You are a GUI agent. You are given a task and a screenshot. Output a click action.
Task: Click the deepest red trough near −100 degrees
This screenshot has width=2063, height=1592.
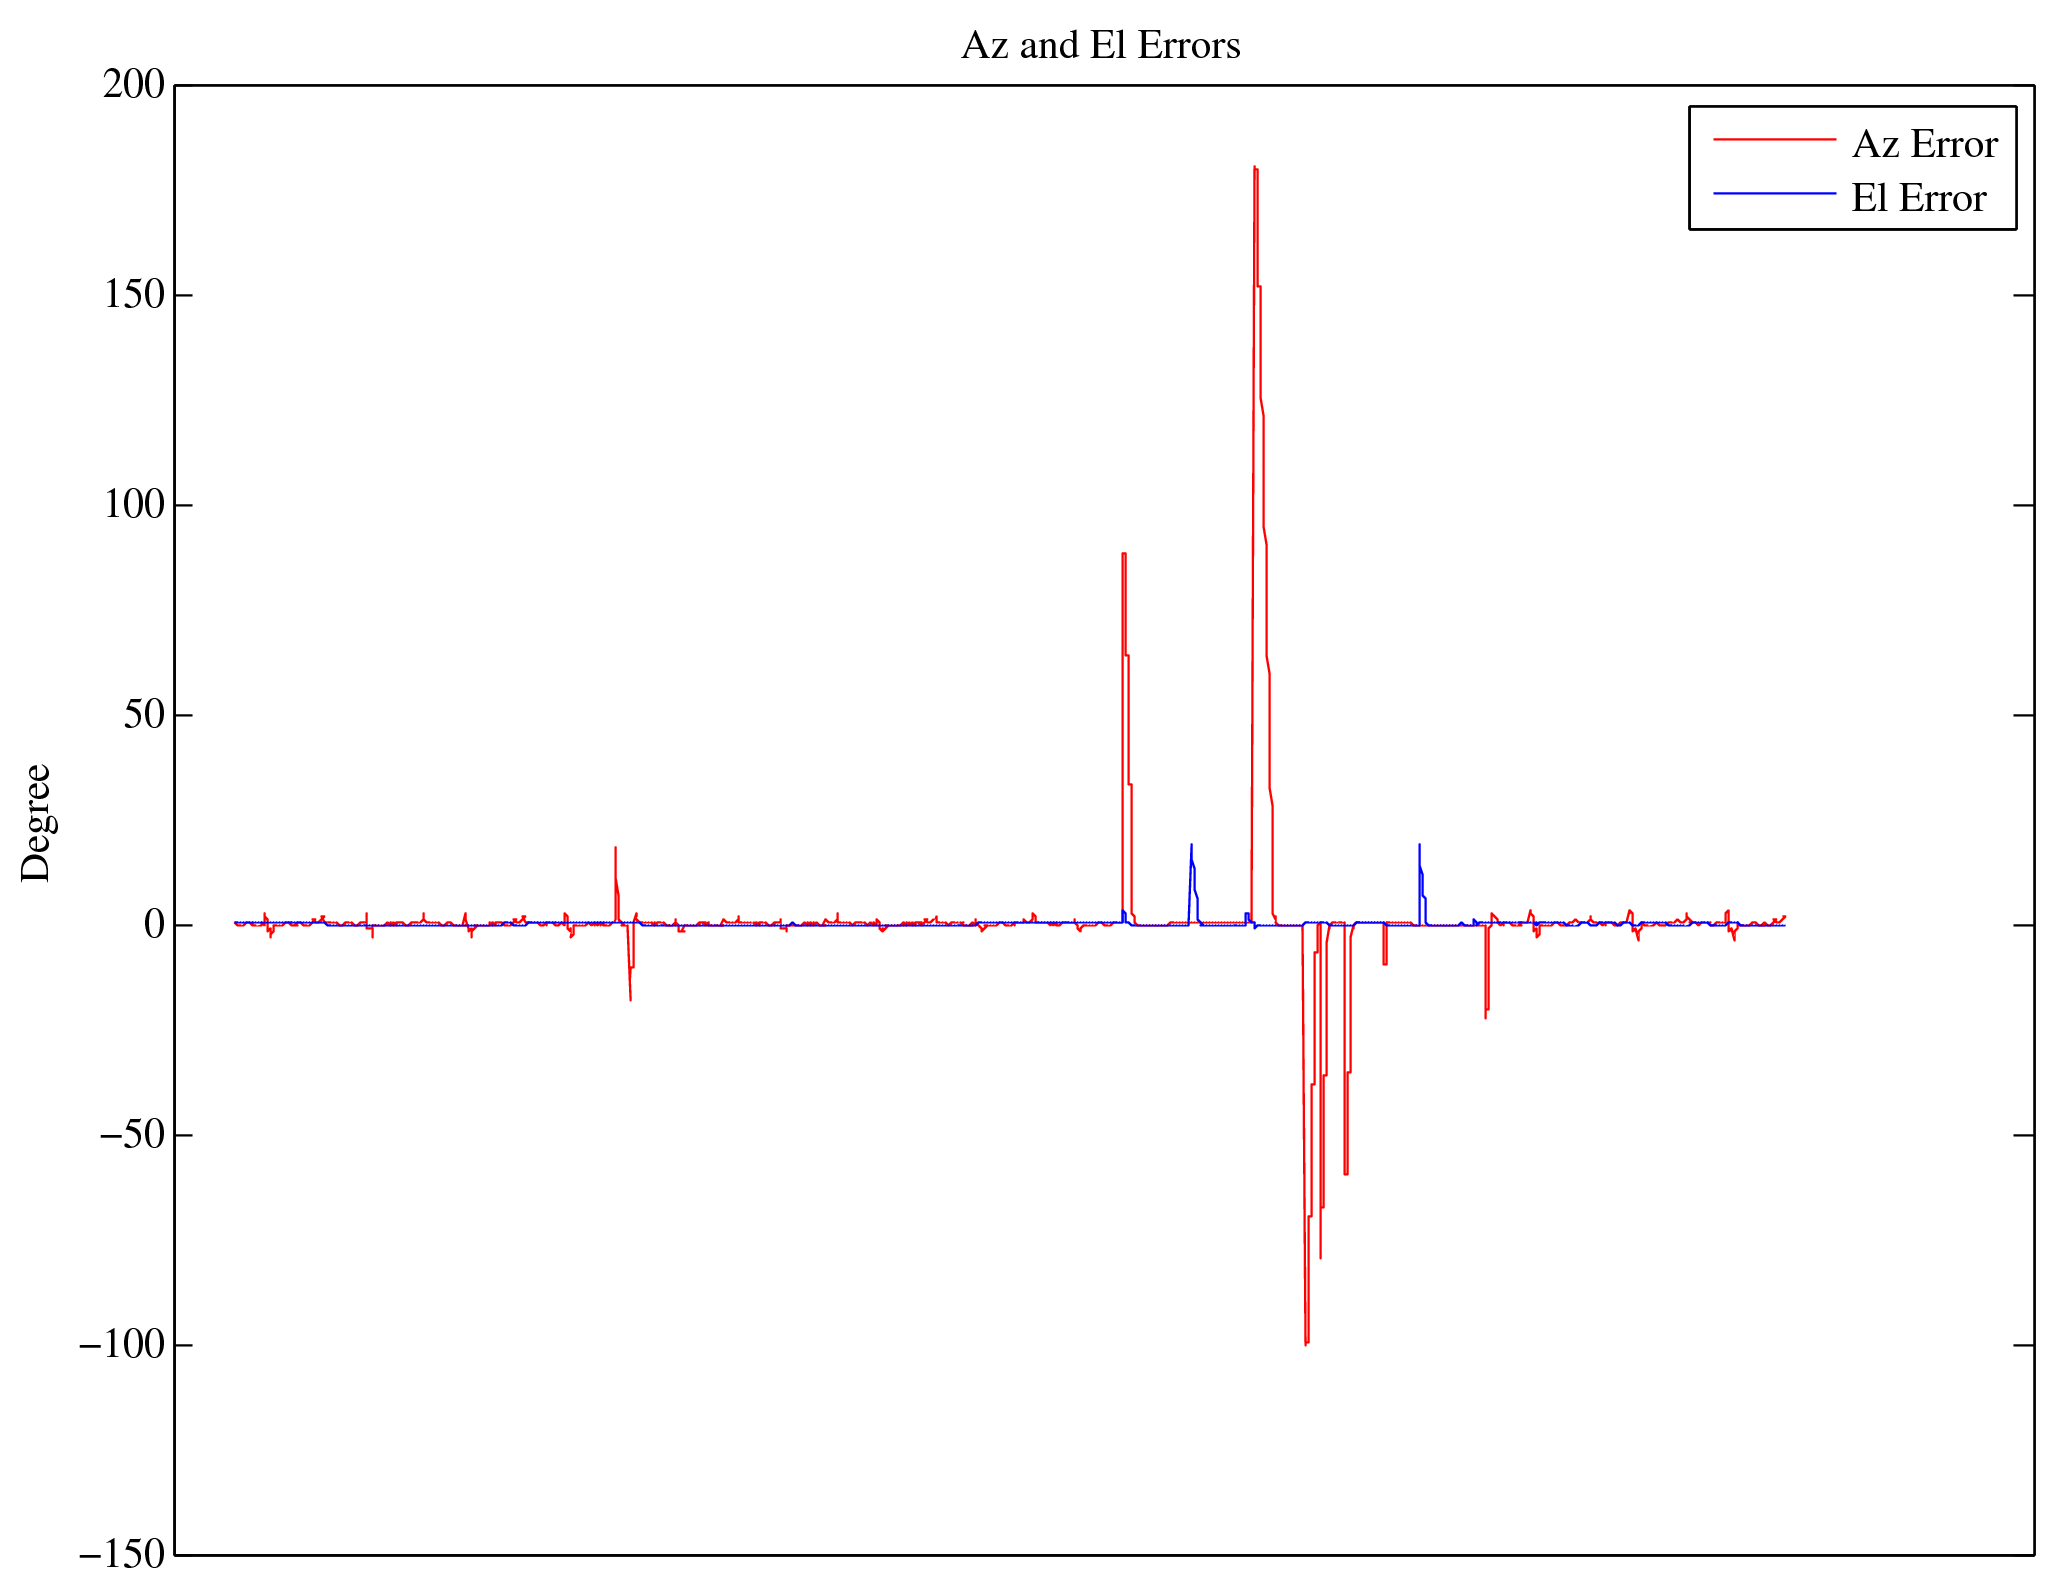tap(1306, 1342)
